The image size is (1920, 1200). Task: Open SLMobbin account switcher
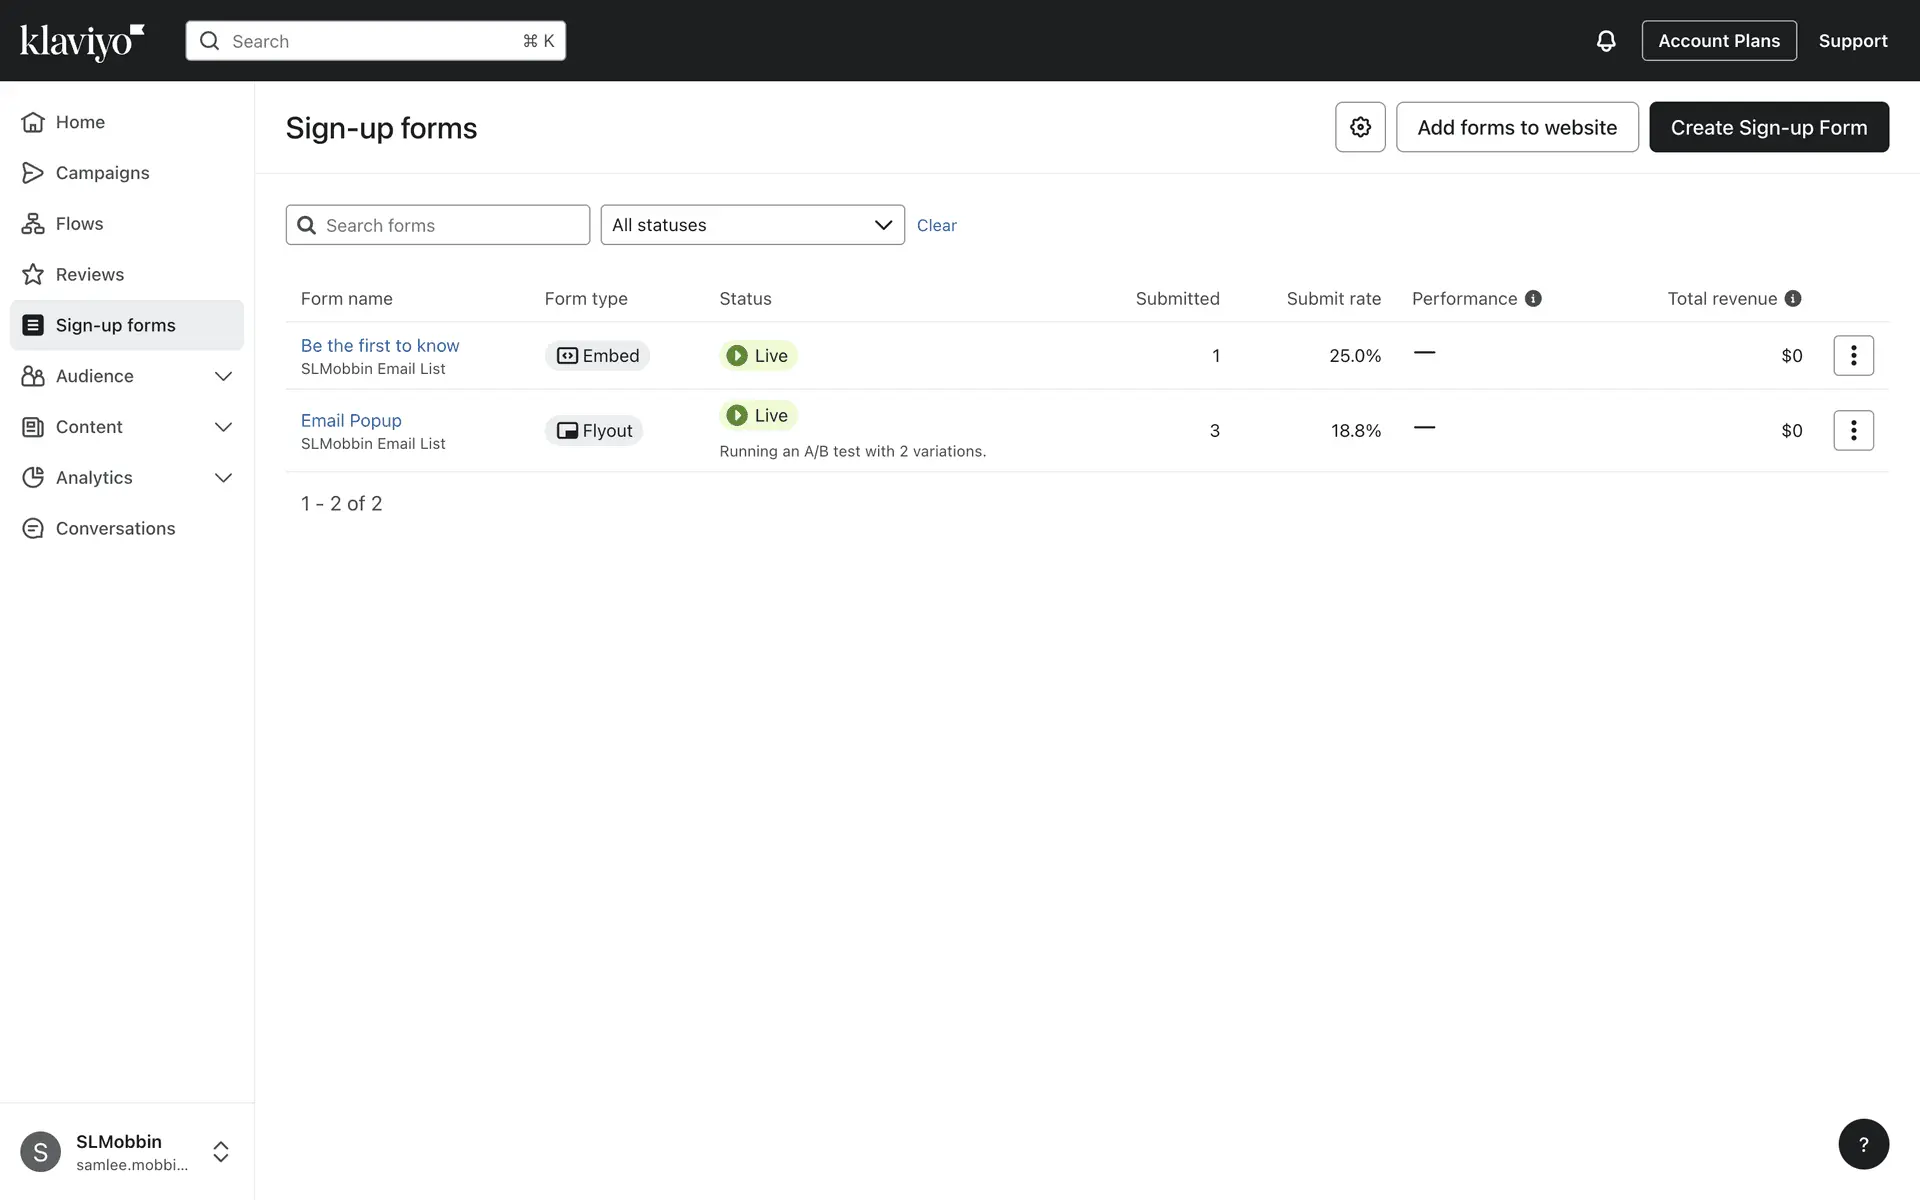tap(220, 1151)
